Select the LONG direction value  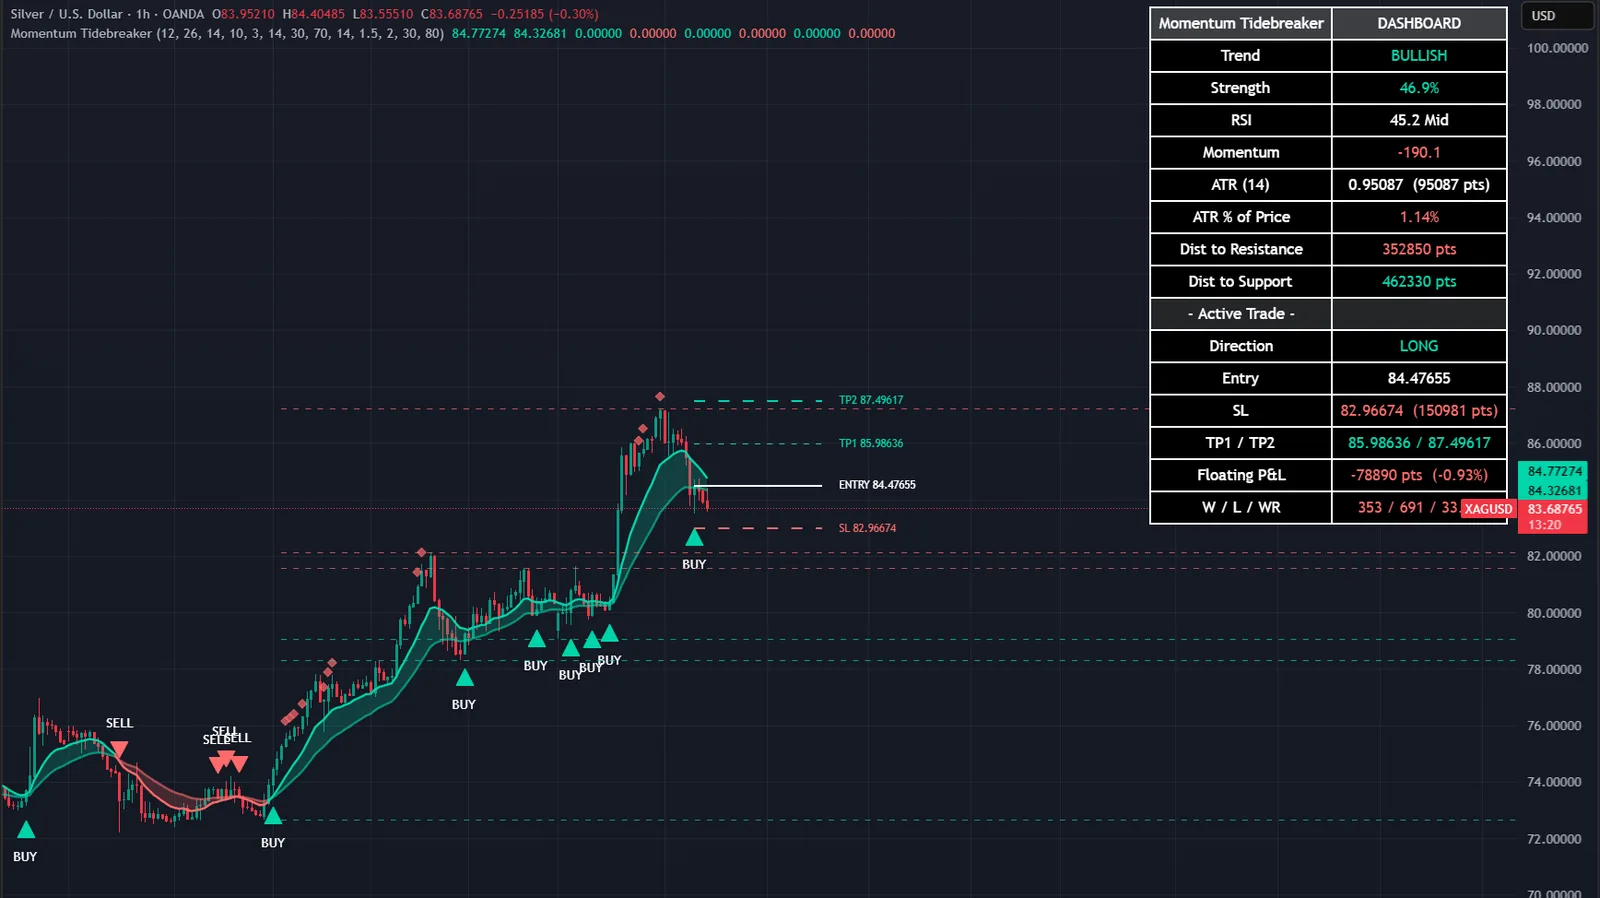(x=1419, y=346)
